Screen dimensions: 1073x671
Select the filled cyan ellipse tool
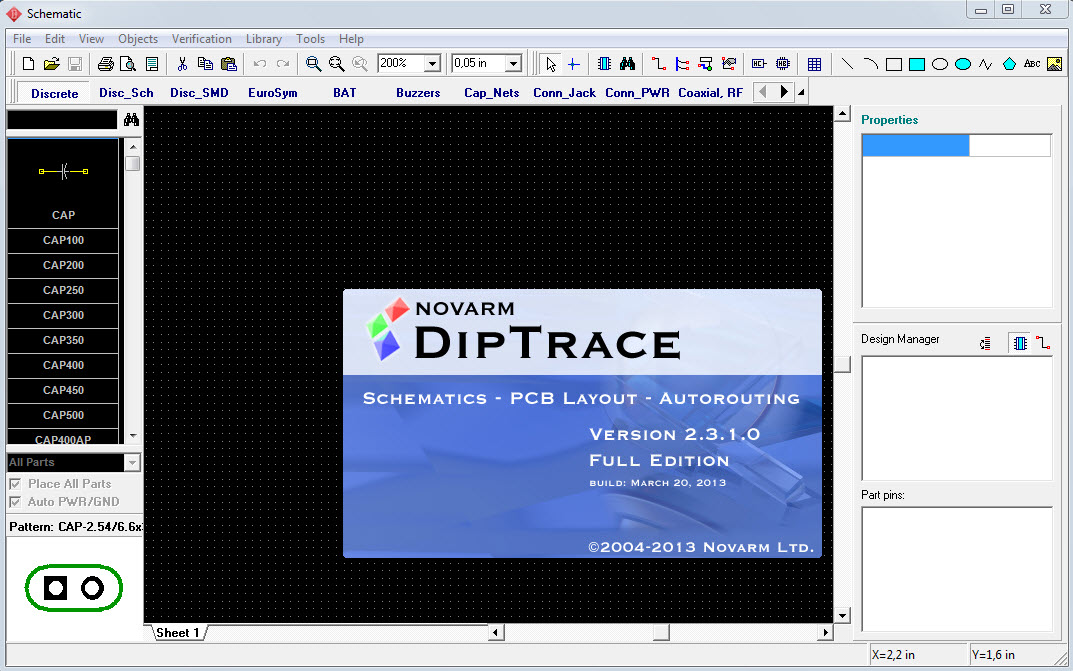coord(963,64)
